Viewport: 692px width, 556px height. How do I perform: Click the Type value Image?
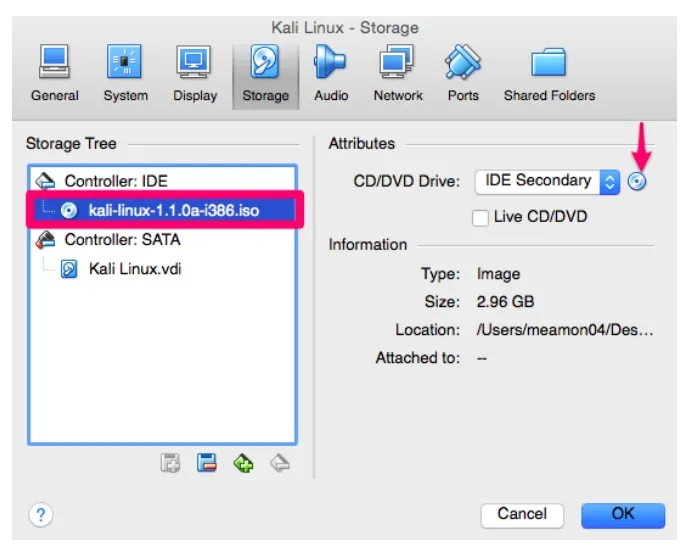(x=498, y=274)
